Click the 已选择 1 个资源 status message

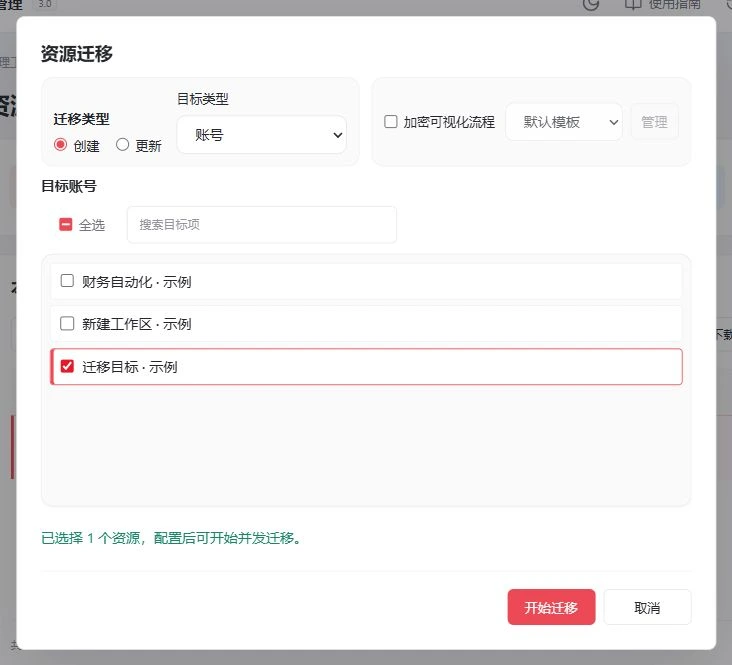click(x=172, y=538)
